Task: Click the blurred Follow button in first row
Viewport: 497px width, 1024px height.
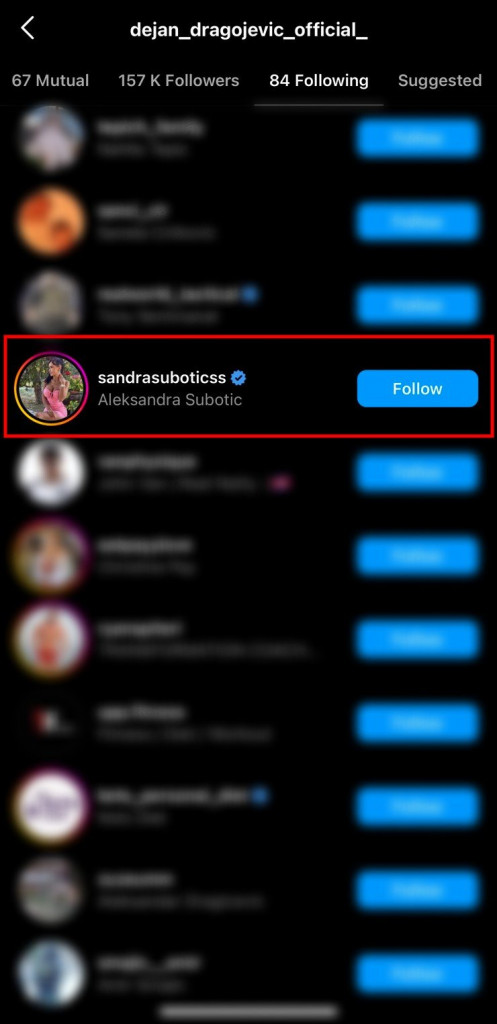Action: [x=417, y=138]
